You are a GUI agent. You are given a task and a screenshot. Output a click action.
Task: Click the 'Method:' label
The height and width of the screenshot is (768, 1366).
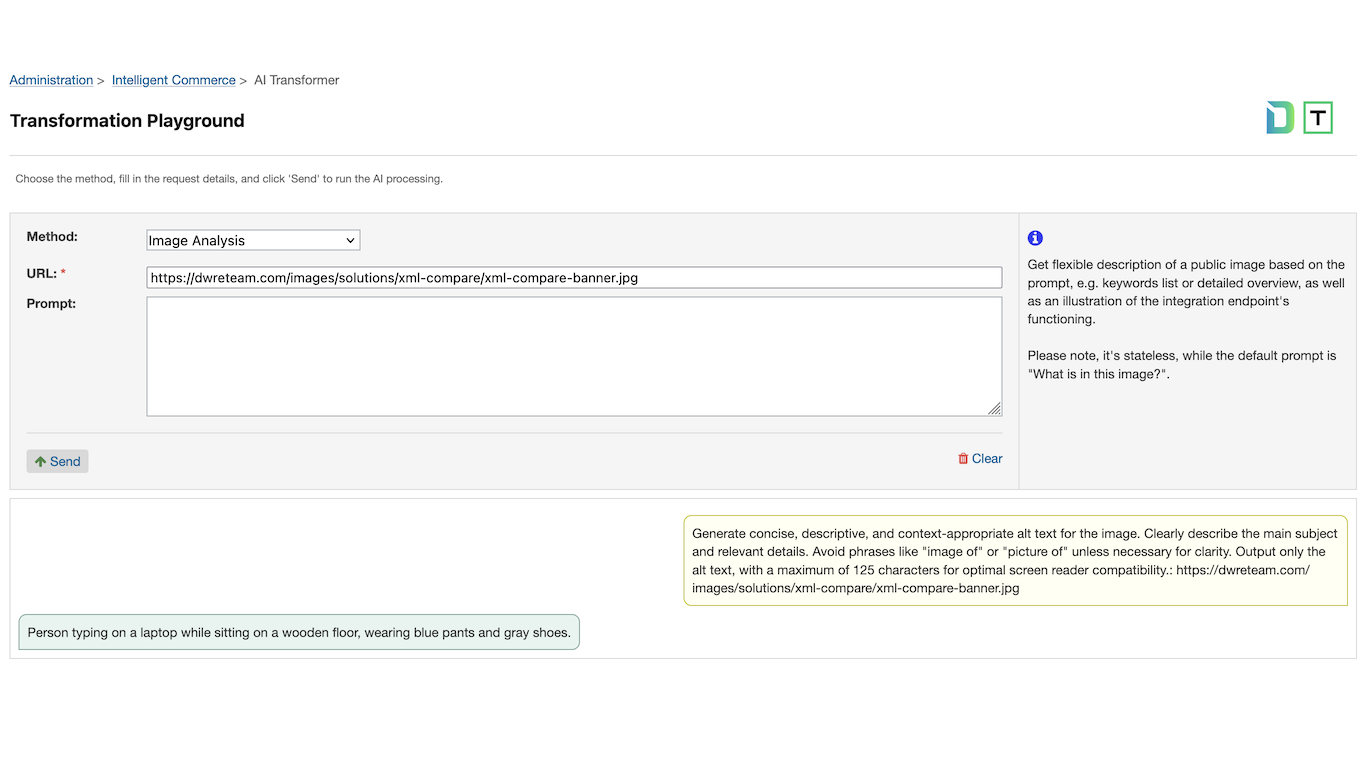[x=52, y=237]
